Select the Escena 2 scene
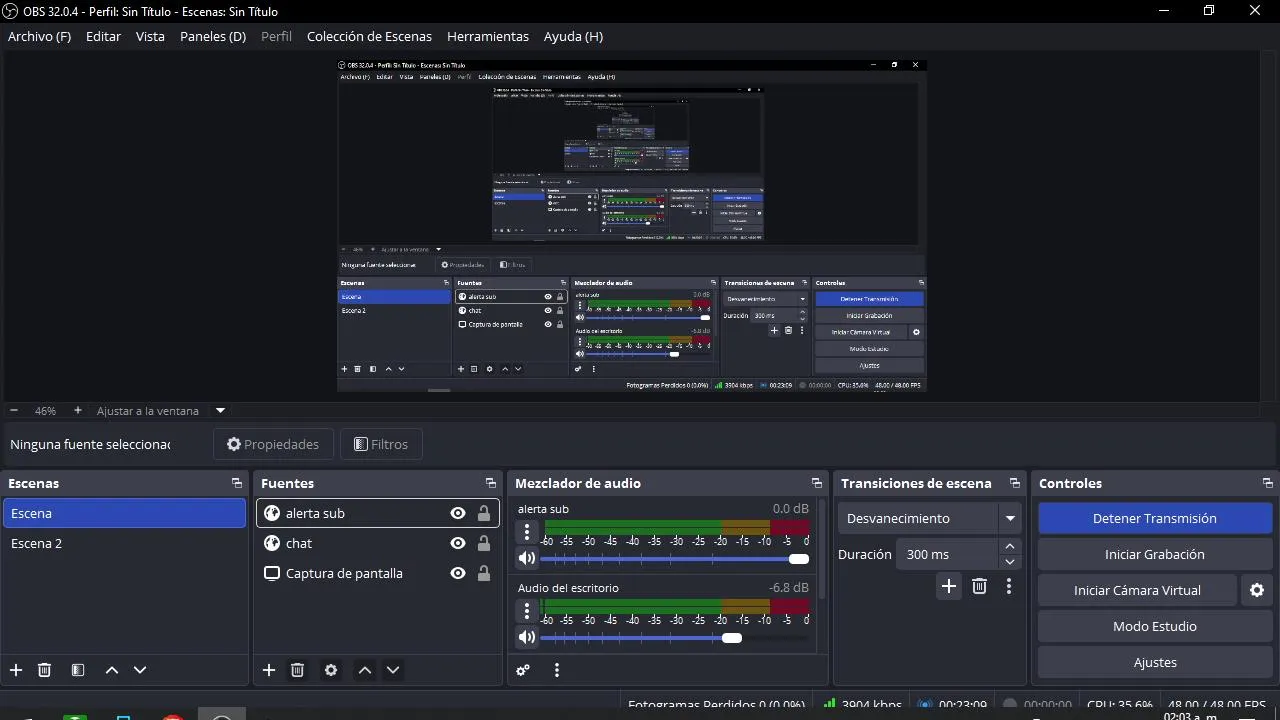The image size is (1280, 720). pyautogui.click(x=124, y=543)
